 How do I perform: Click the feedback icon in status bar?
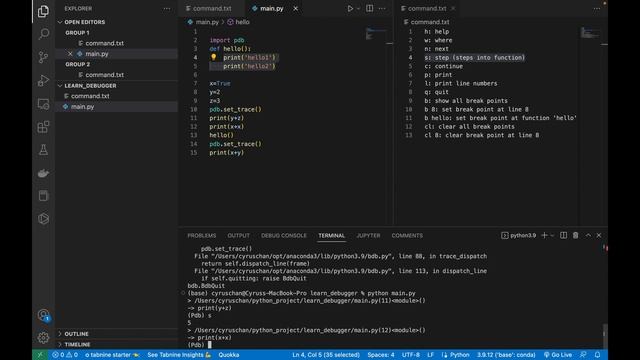[583, 355]
